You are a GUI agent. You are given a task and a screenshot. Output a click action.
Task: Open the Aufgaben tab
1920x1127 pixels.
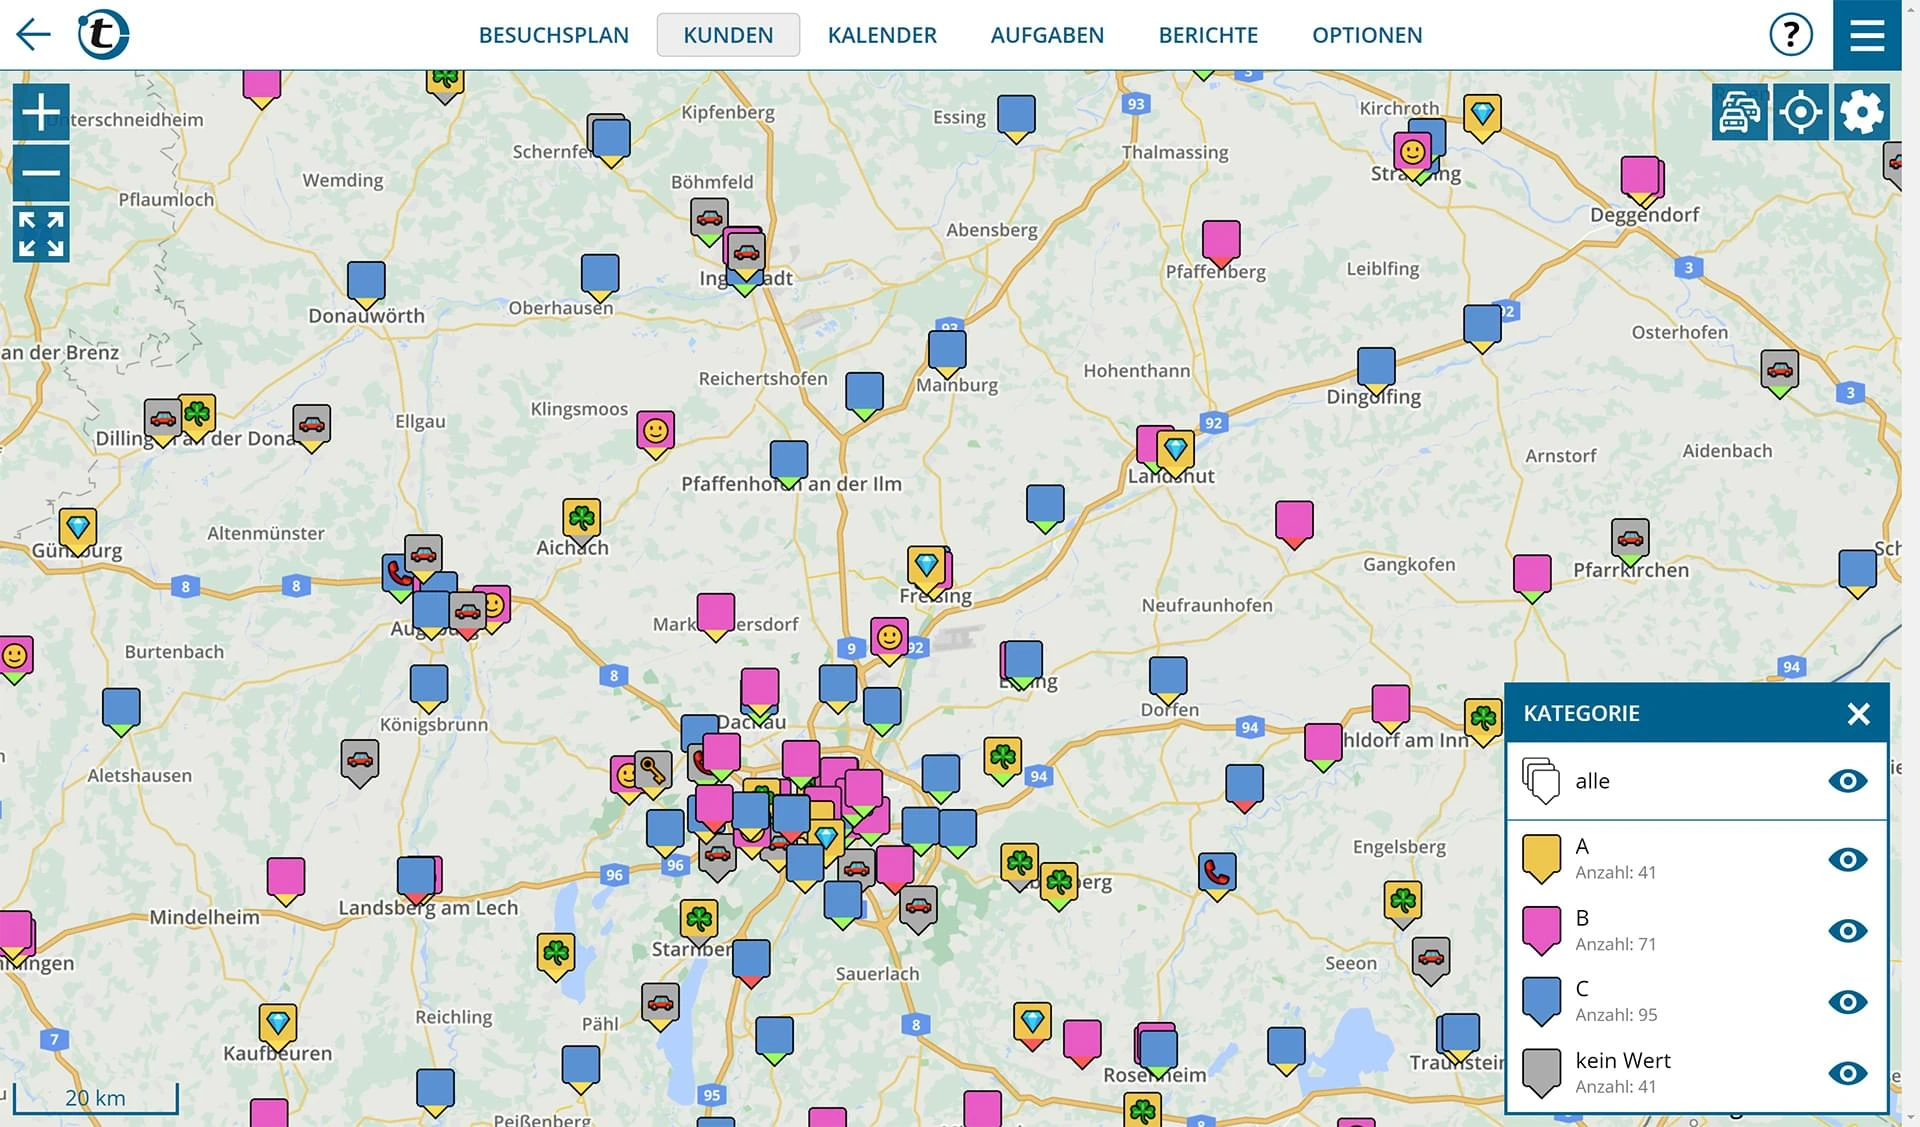point(1047,35)
